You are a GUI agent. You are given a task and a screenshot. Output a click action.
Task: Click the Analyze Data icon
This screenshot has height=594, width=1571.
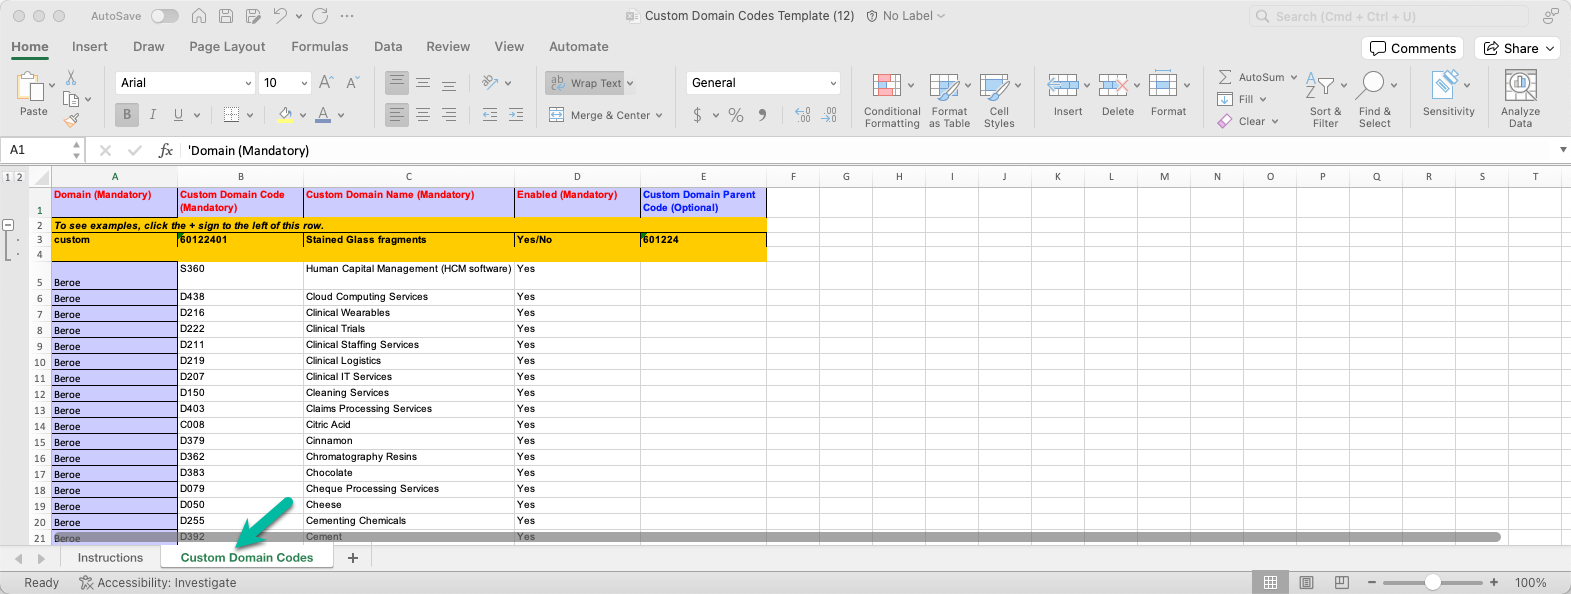pyautogui.click(x=1520, y=86)
